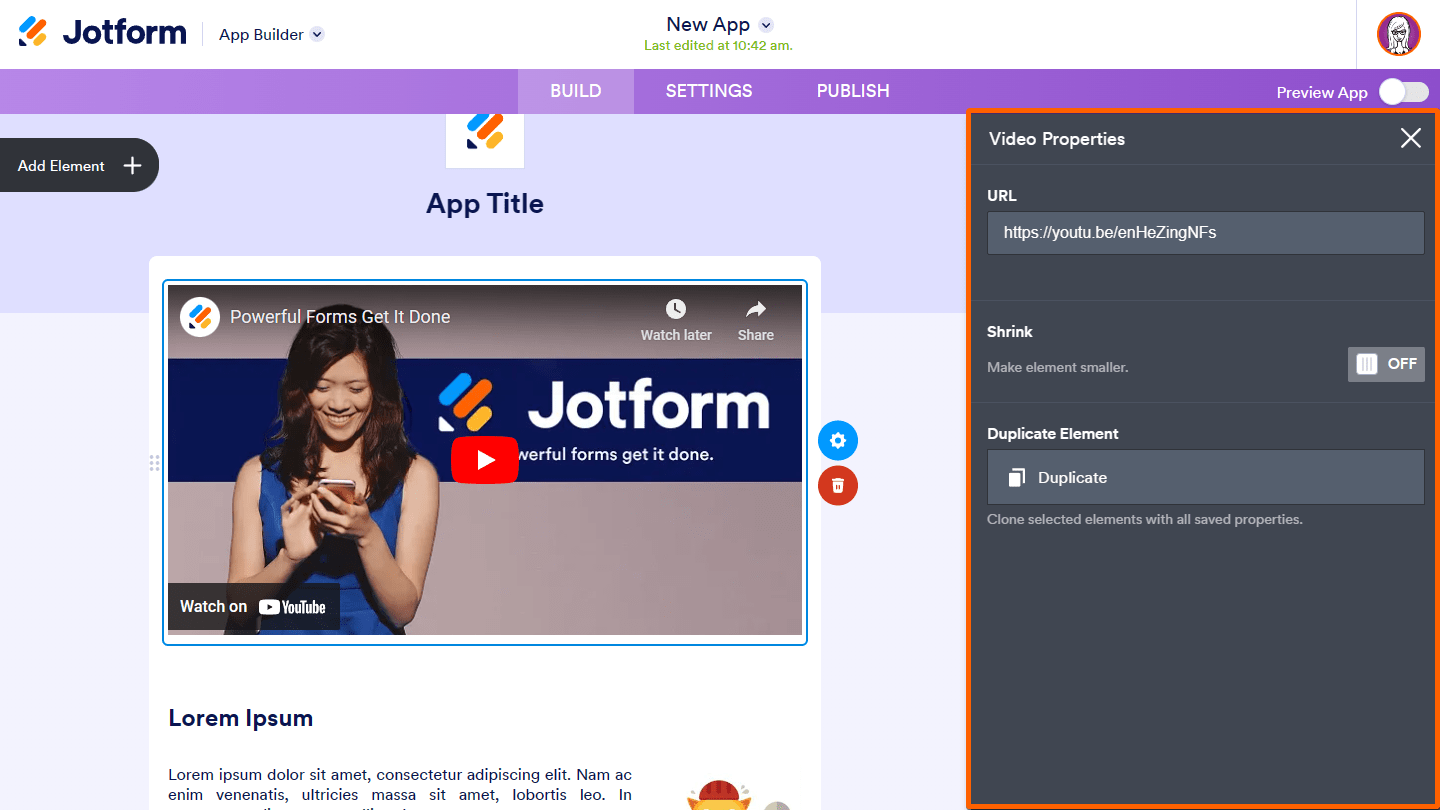Turn on the Shrink toggle
The height and width of the screenshot is (810, 1440).
[1386, 364]
